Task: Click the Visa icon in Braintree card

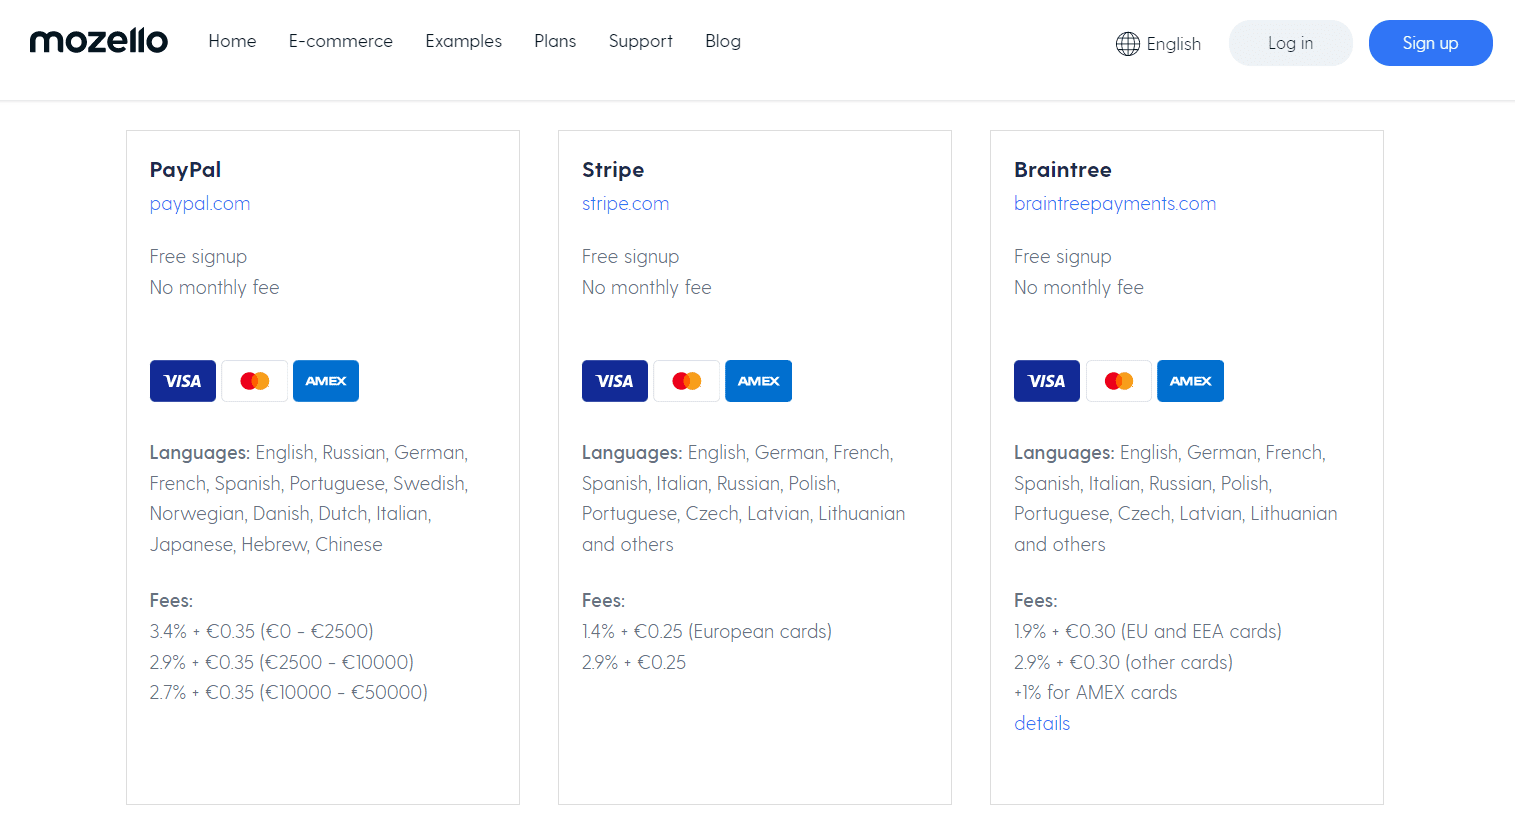Action: coord(1047,381)
